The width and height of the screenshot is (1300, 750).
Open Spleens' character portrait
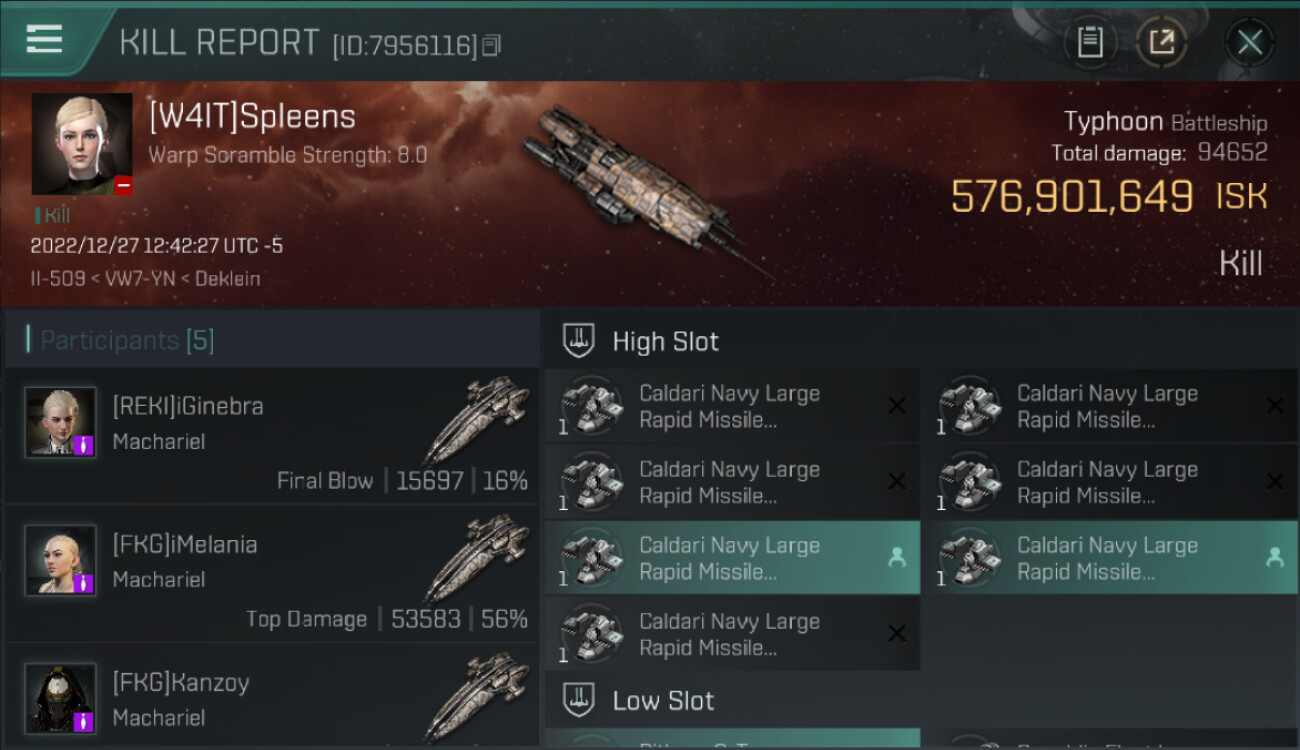coord(82,144)
